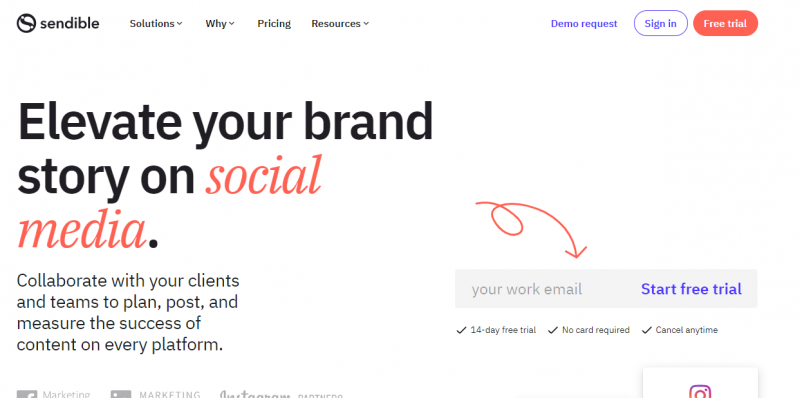The width and height of the screenshot is (800, 398).
Task: Expand the Solutions dropdown menu
Action: [x=156, y=23]
